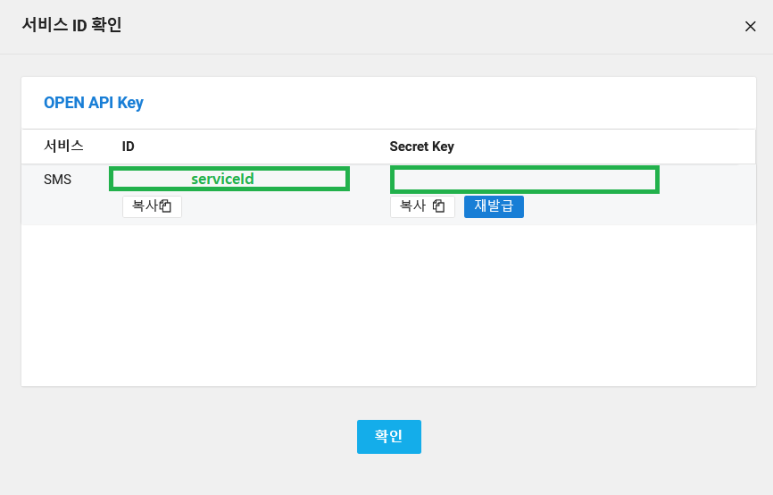Close the 서비스 ID 확인 dialog with X
This screenshot has height=495, width=773.
pos(750,26)
